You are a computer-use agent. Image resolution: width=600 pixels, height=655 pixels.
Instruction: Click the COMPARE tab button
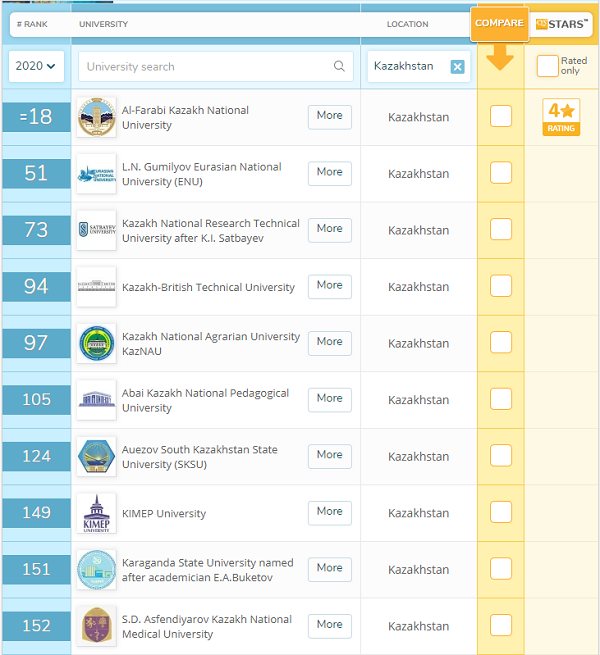tap(499, 23)
